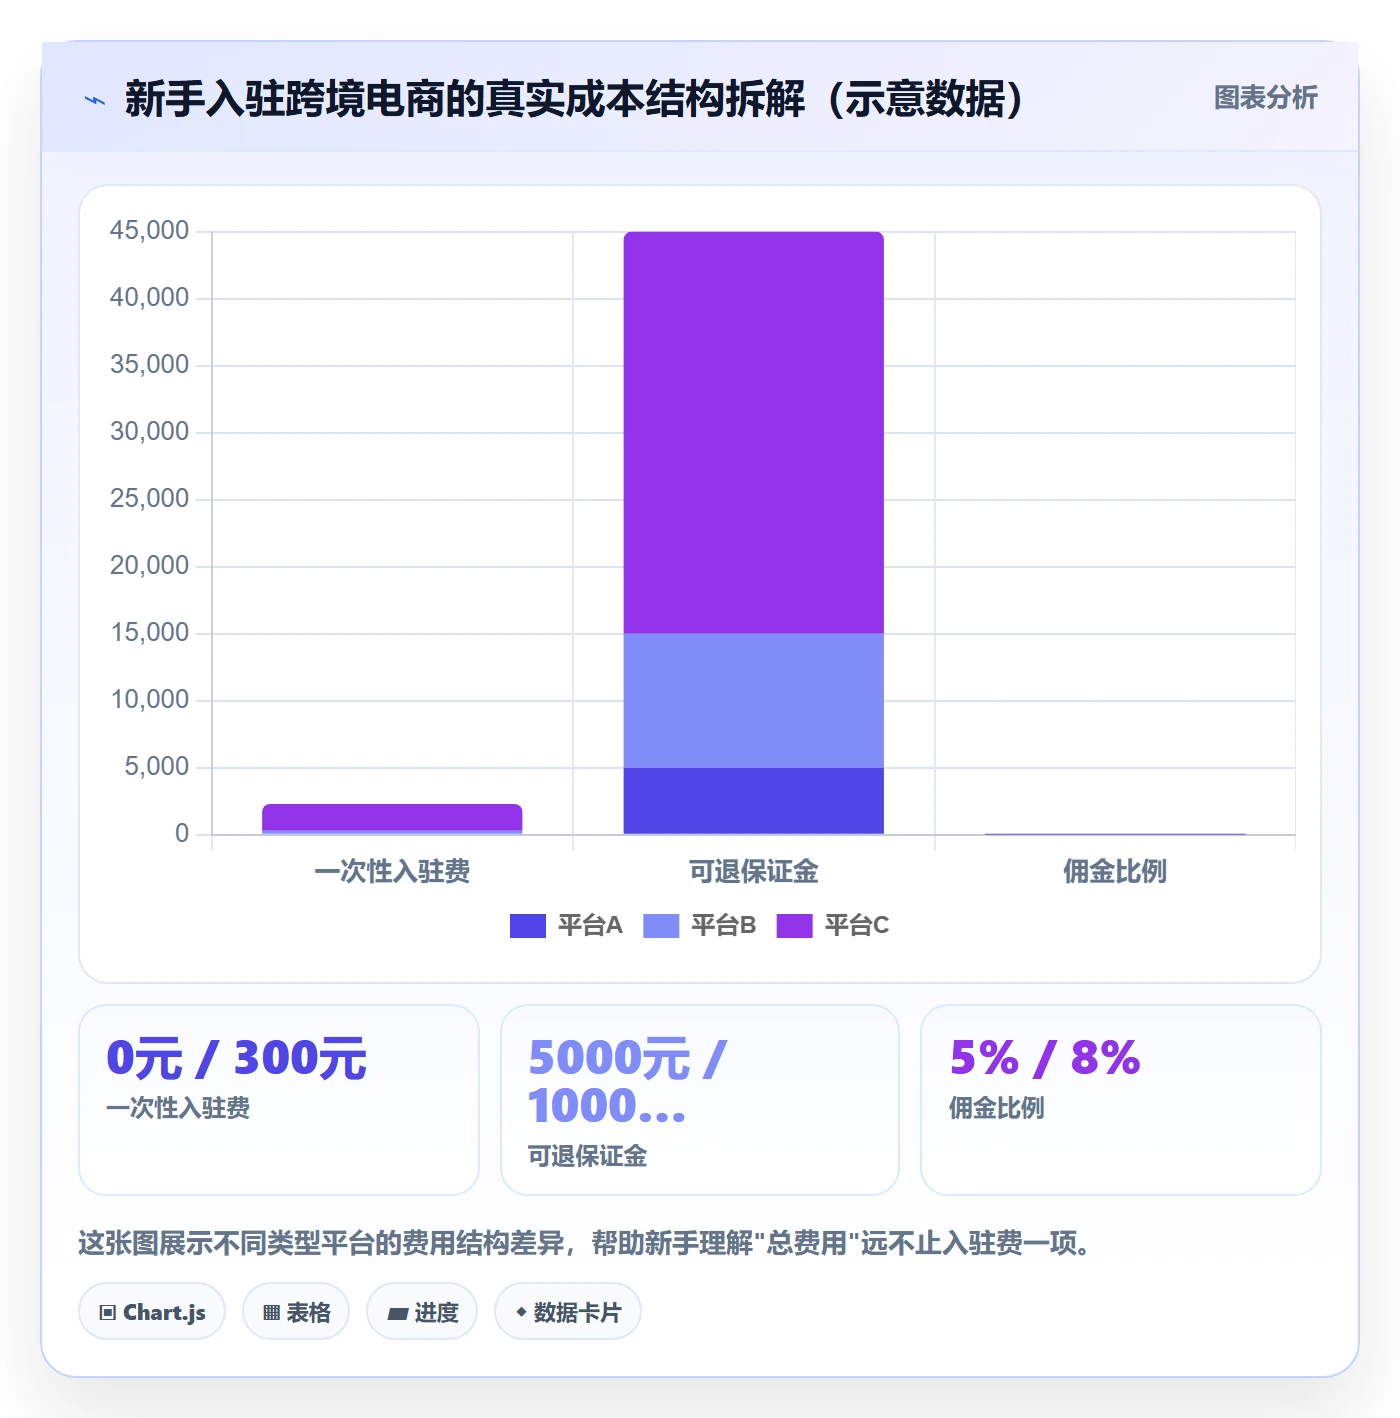Click the 一次性入驻费 bar in chart

click(392, 818)
